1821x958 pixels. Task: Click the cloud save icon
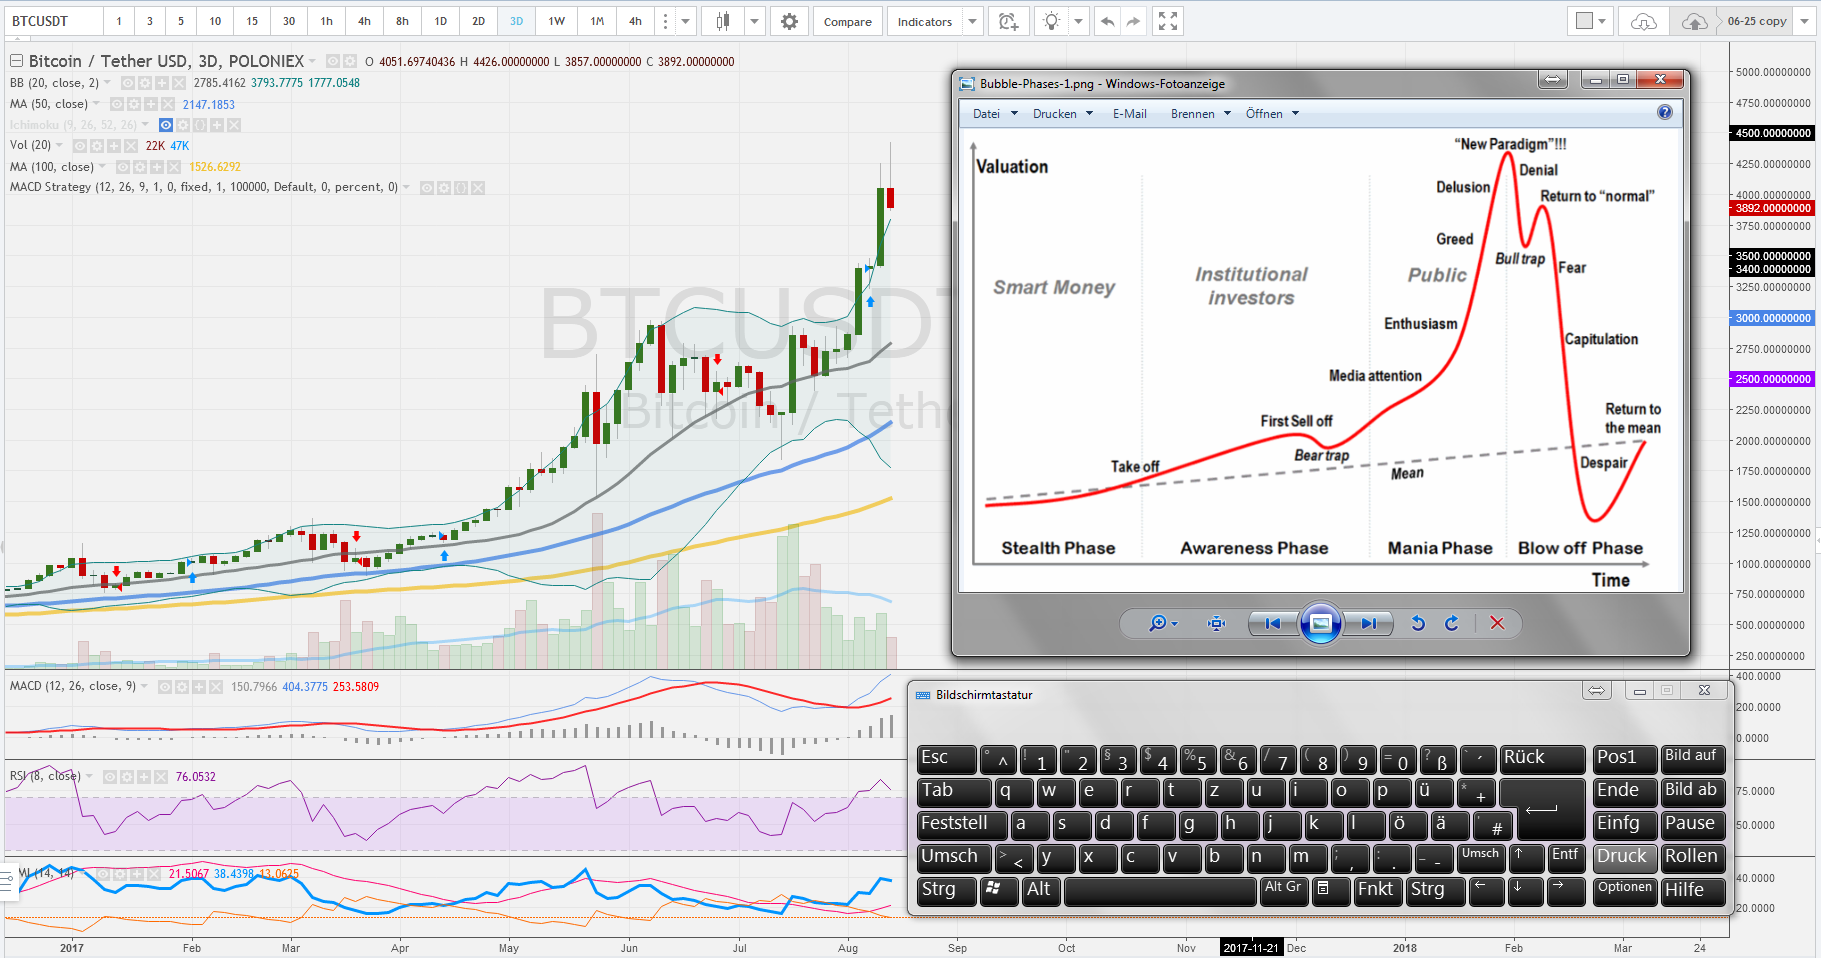click(1644, 21)
